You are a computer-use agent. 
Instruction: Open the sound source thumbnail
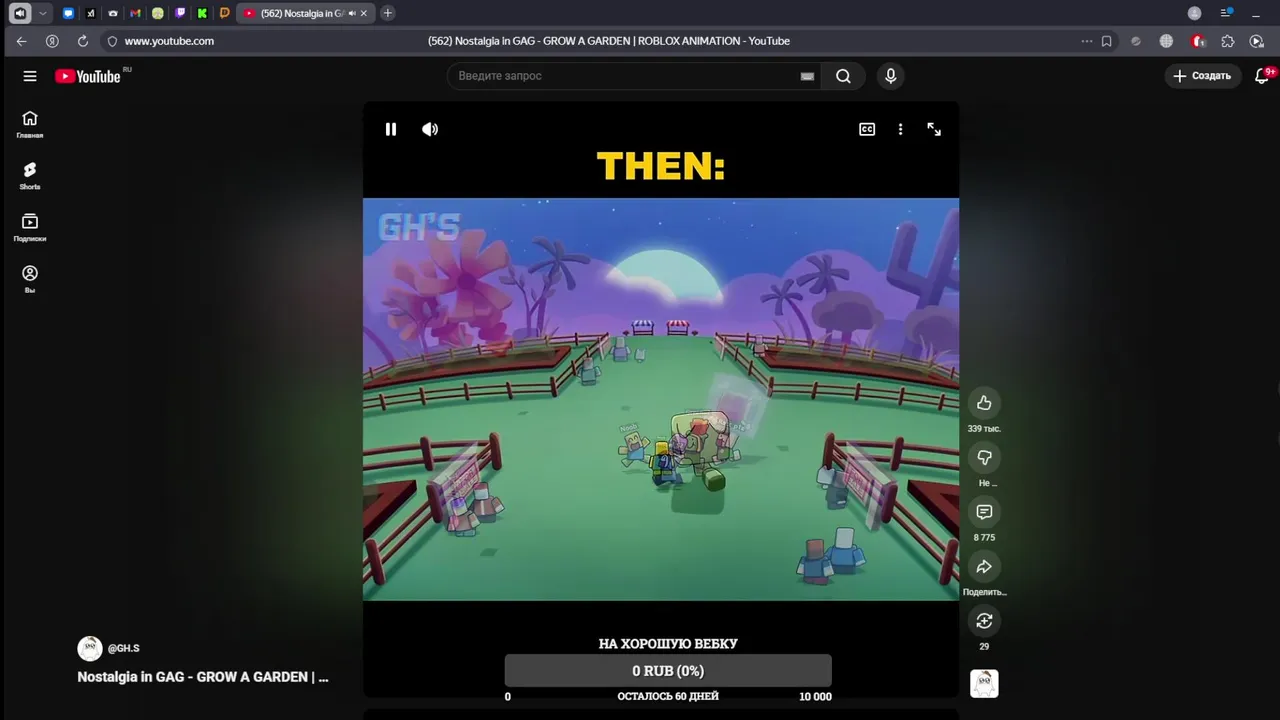(984, 684)
